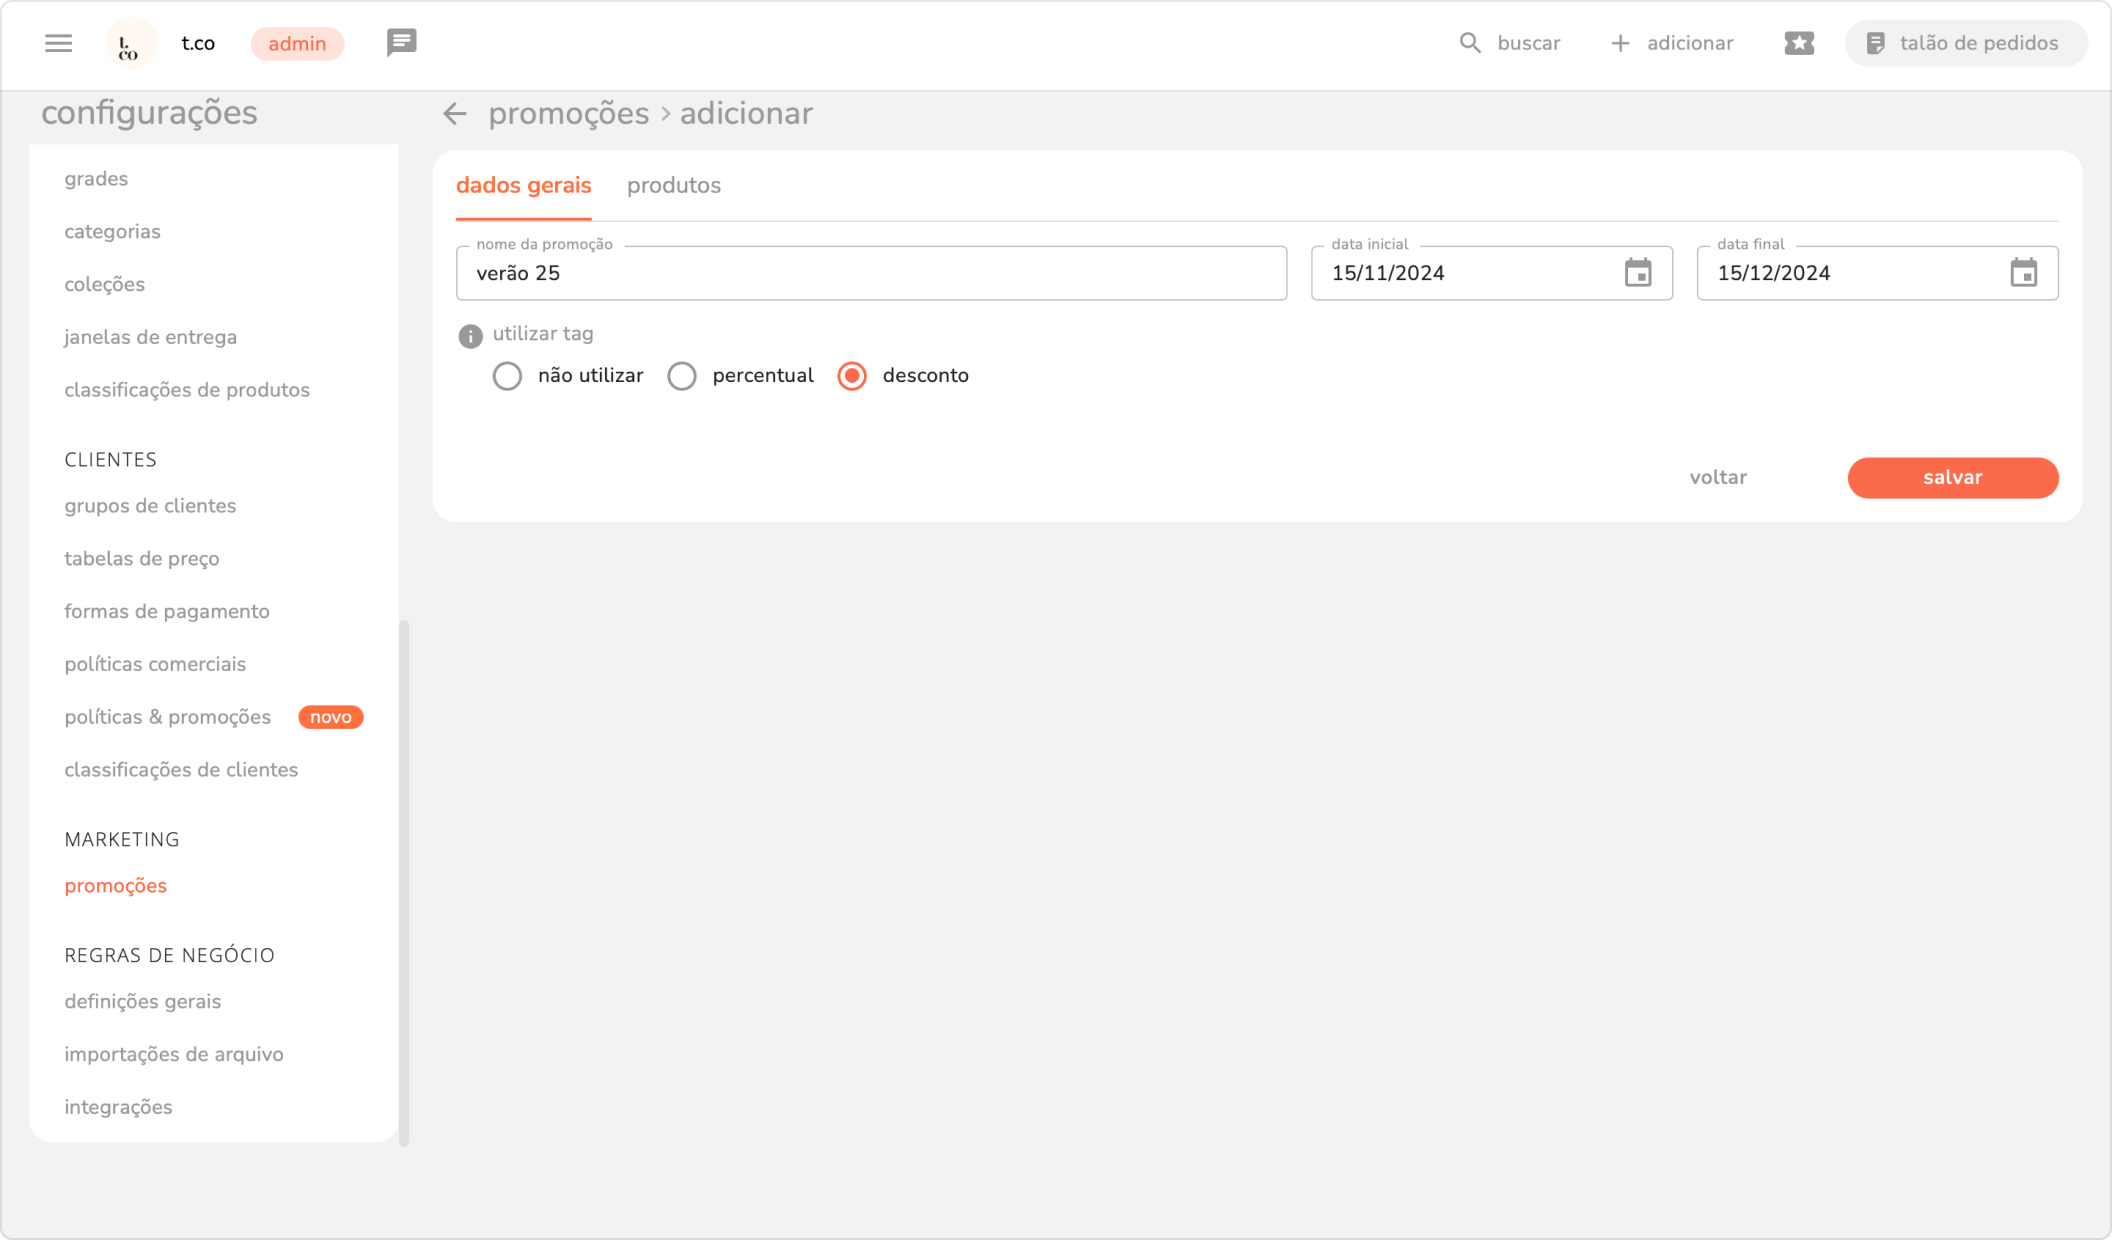2112x1240 pixels.
Task: Open the chat messages icon
Action: pos(401,43)
